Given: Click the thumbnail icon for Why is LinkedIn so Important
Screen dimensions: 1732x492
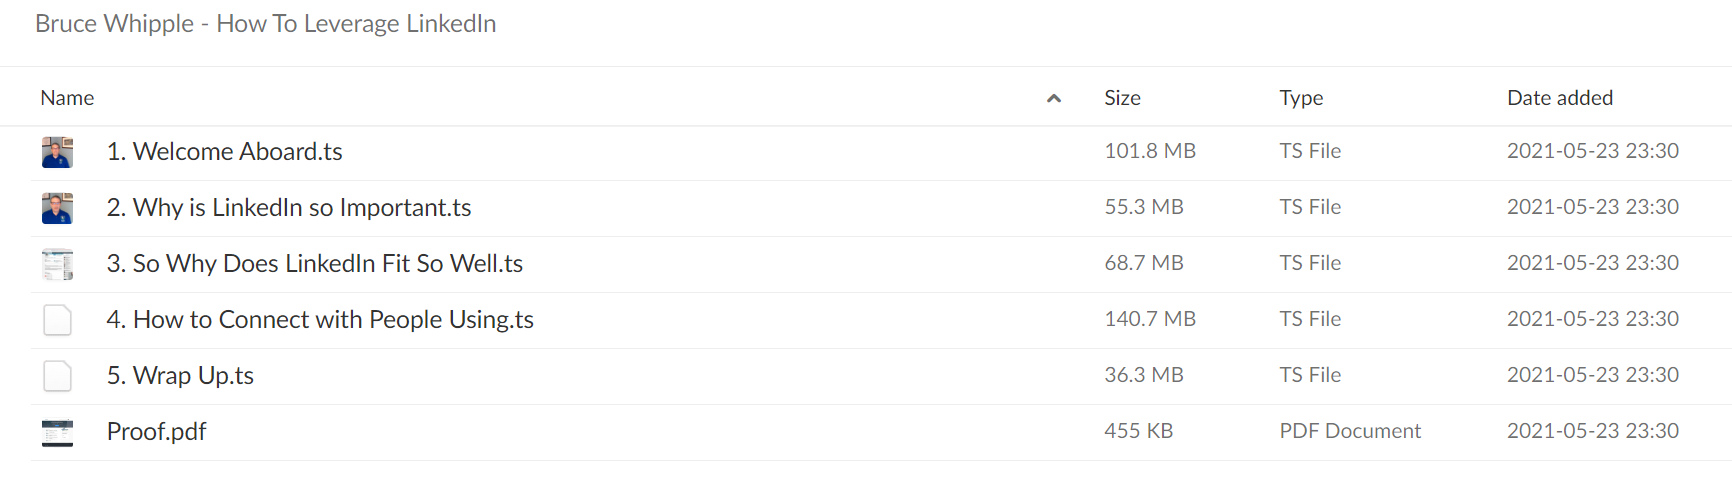Looking at the screenshot, I should point(57,208).
